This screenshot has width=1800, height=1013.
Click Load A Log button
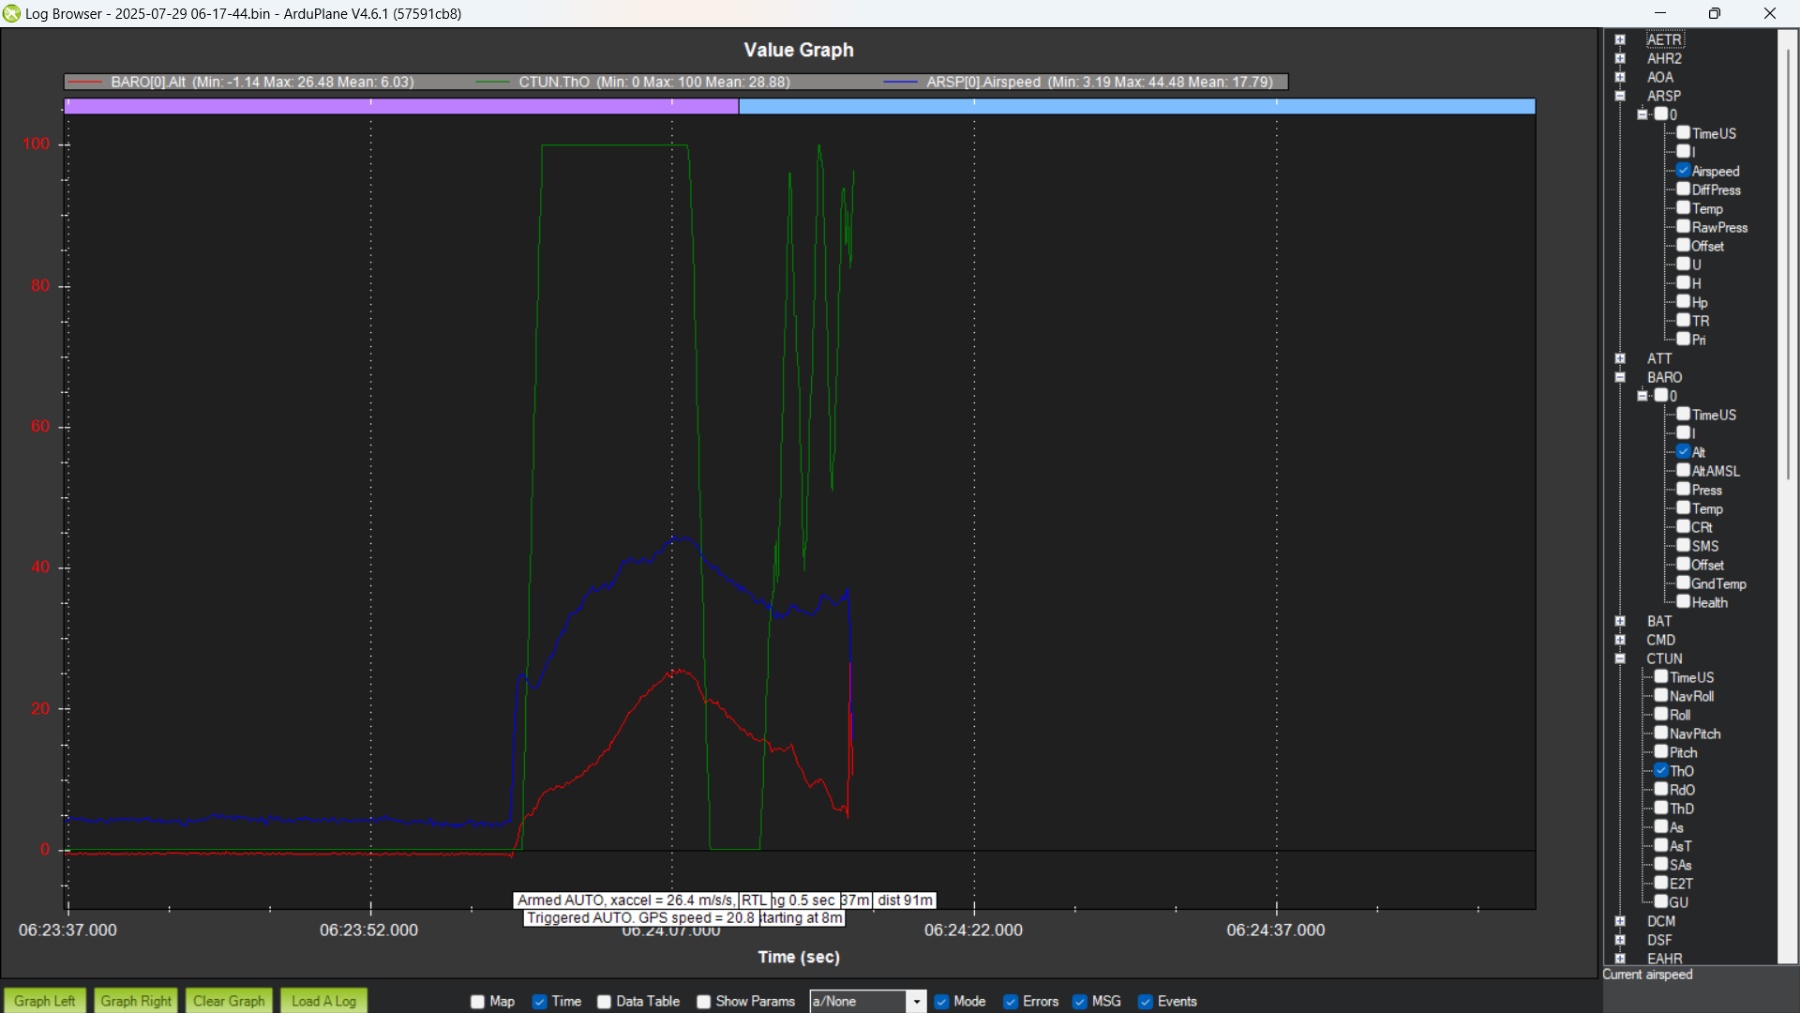coord(324,1001)
